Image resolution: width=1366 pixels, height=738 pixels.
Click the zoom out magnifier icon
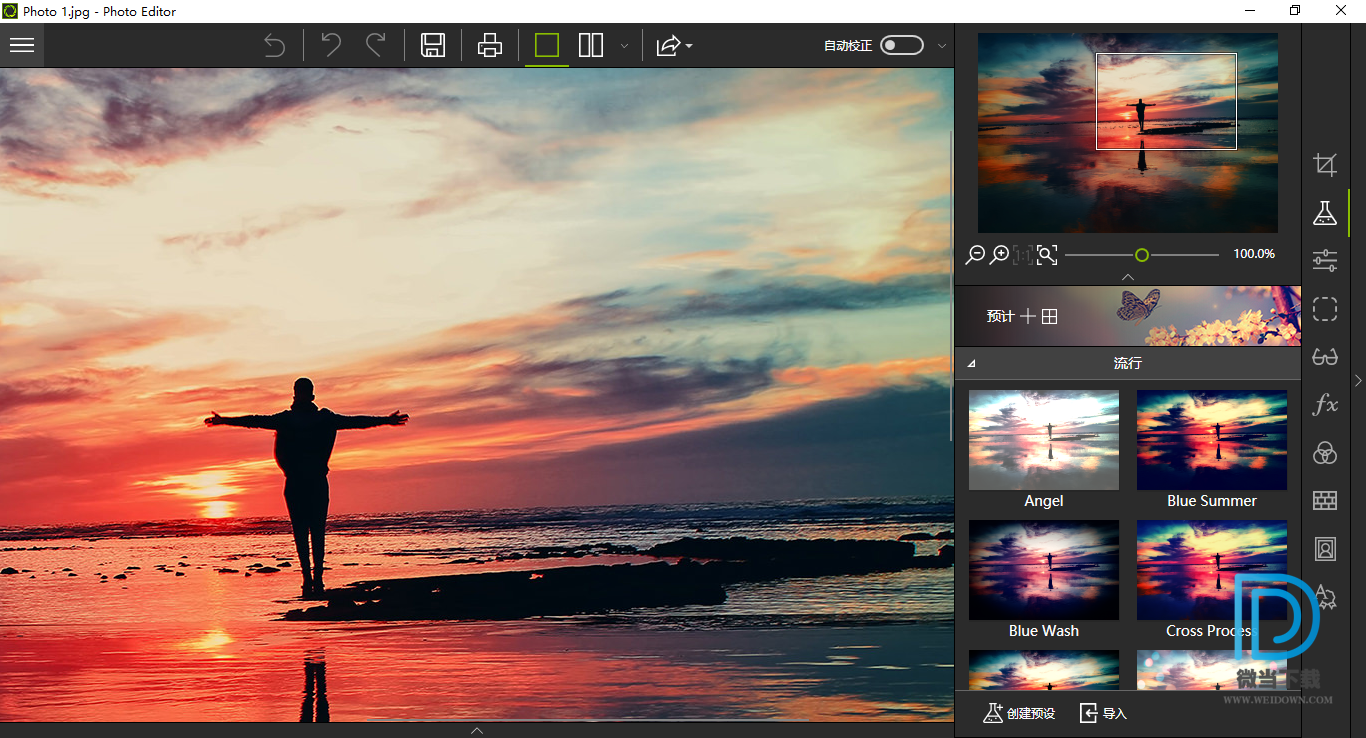974,255
